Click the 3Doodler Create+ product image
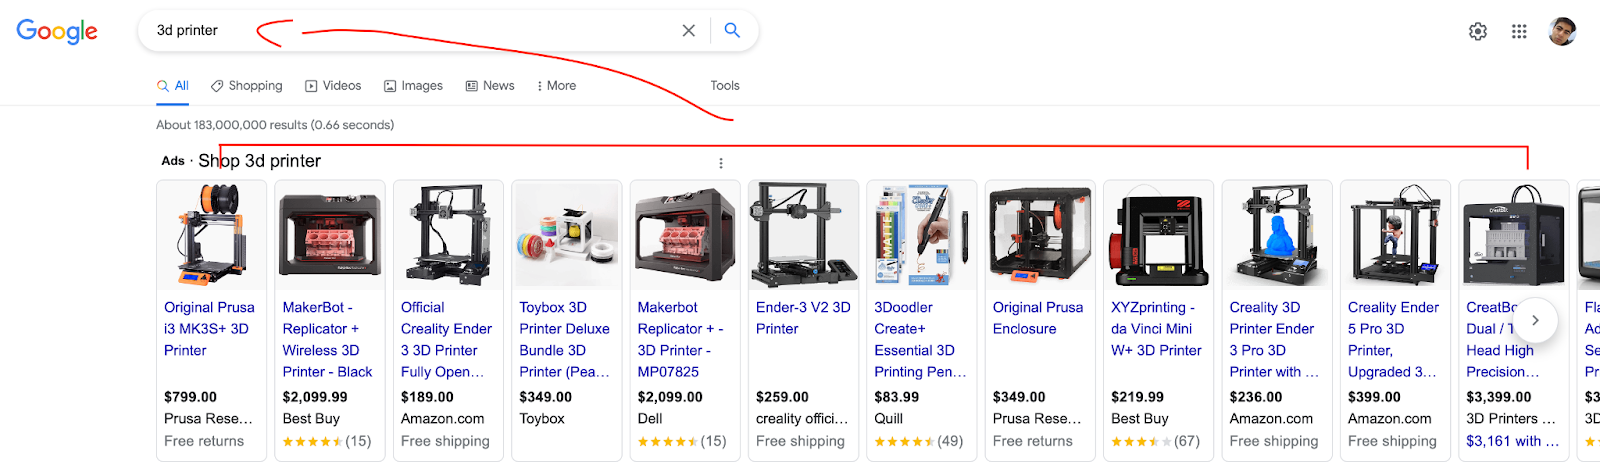The image size is (1600, 465). click(922, 235)
